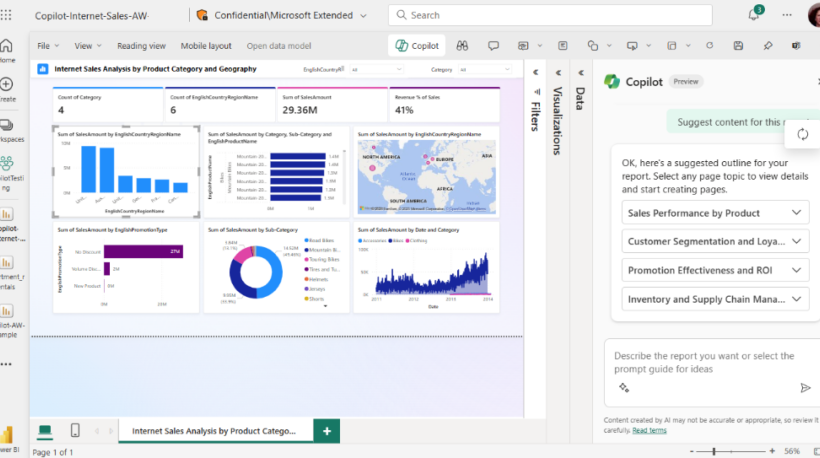Select the Sum of SalesAmount 29.36M card
The height and width of the screenshot is (458, 820).
pos(332,105)
